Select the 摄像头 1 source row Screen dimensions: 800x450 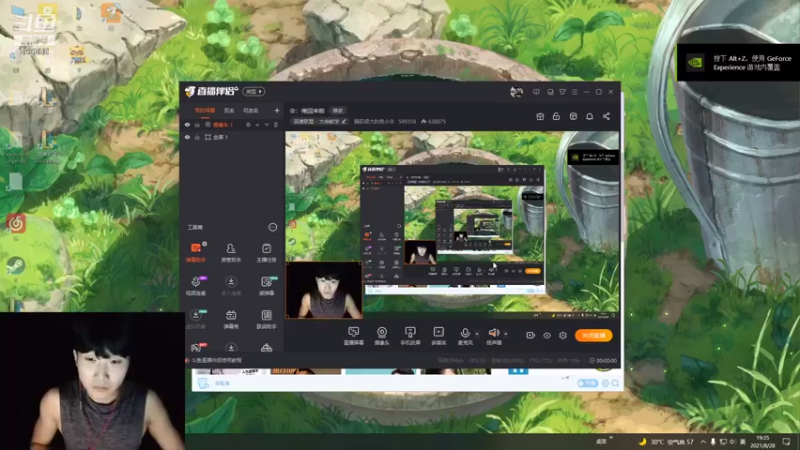232,124
